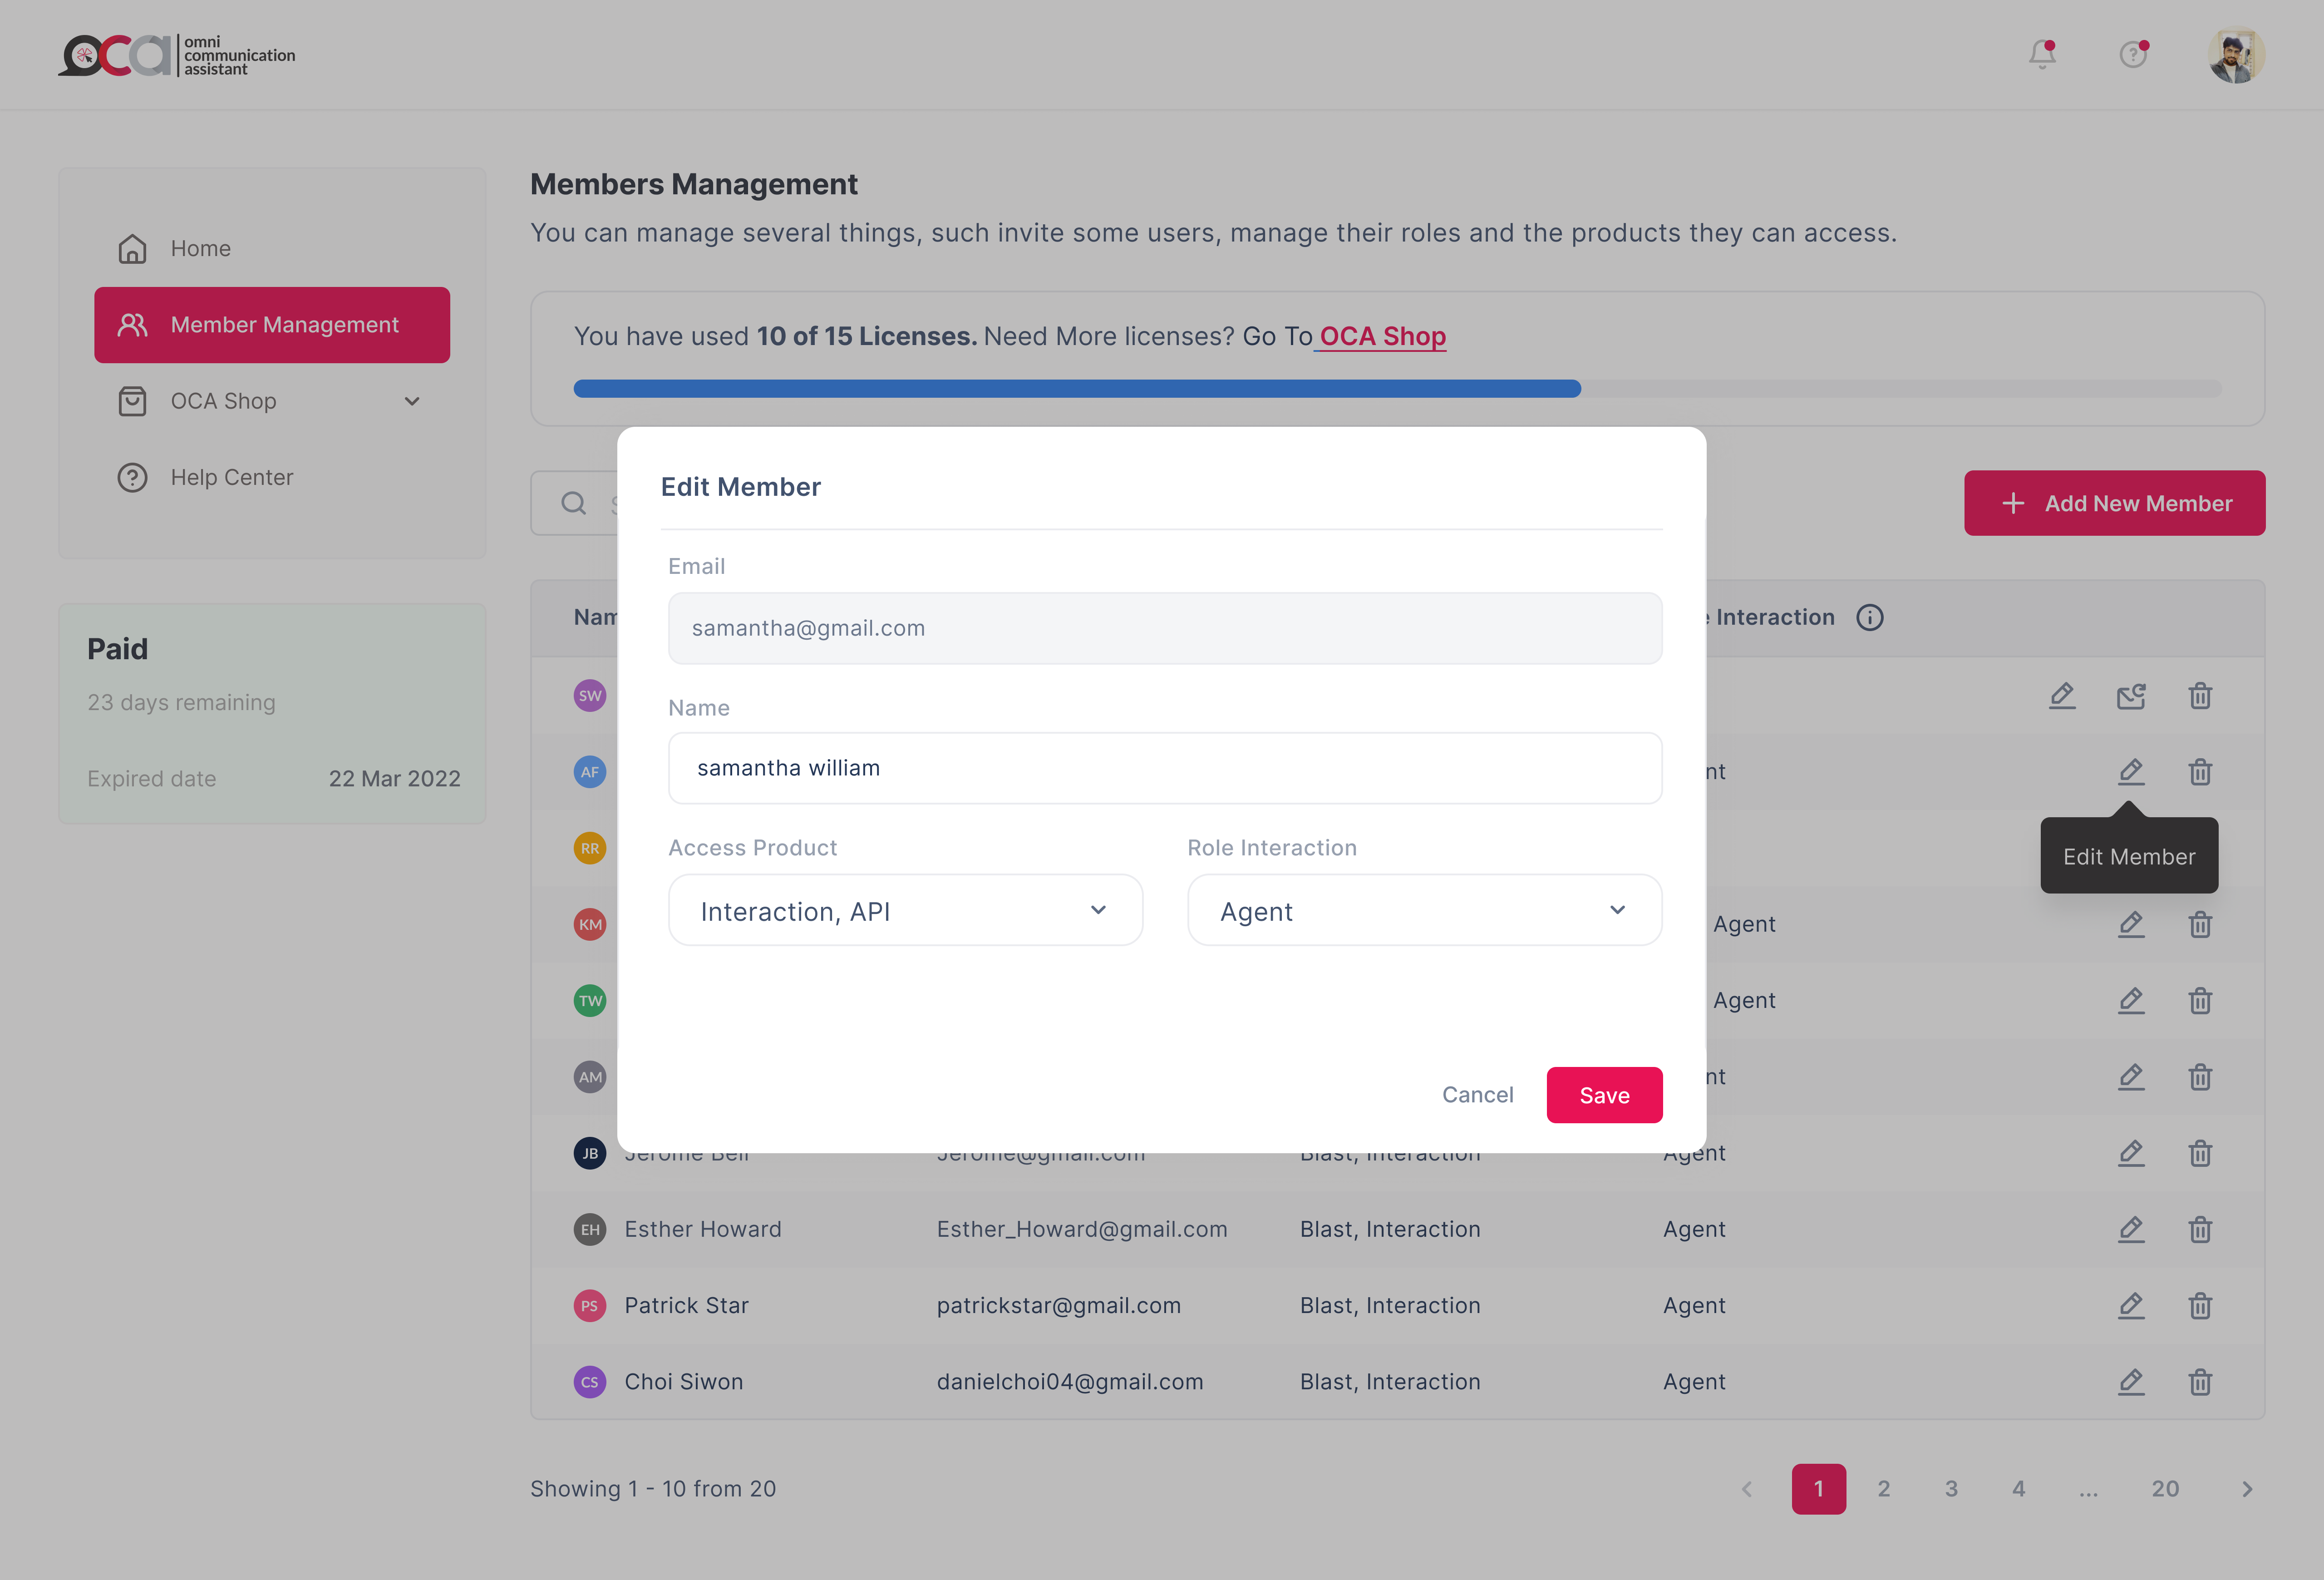Viewport: 2324px width, 1580px height.
Task: Click the license usage progress bar
Action: [1396, 388]
